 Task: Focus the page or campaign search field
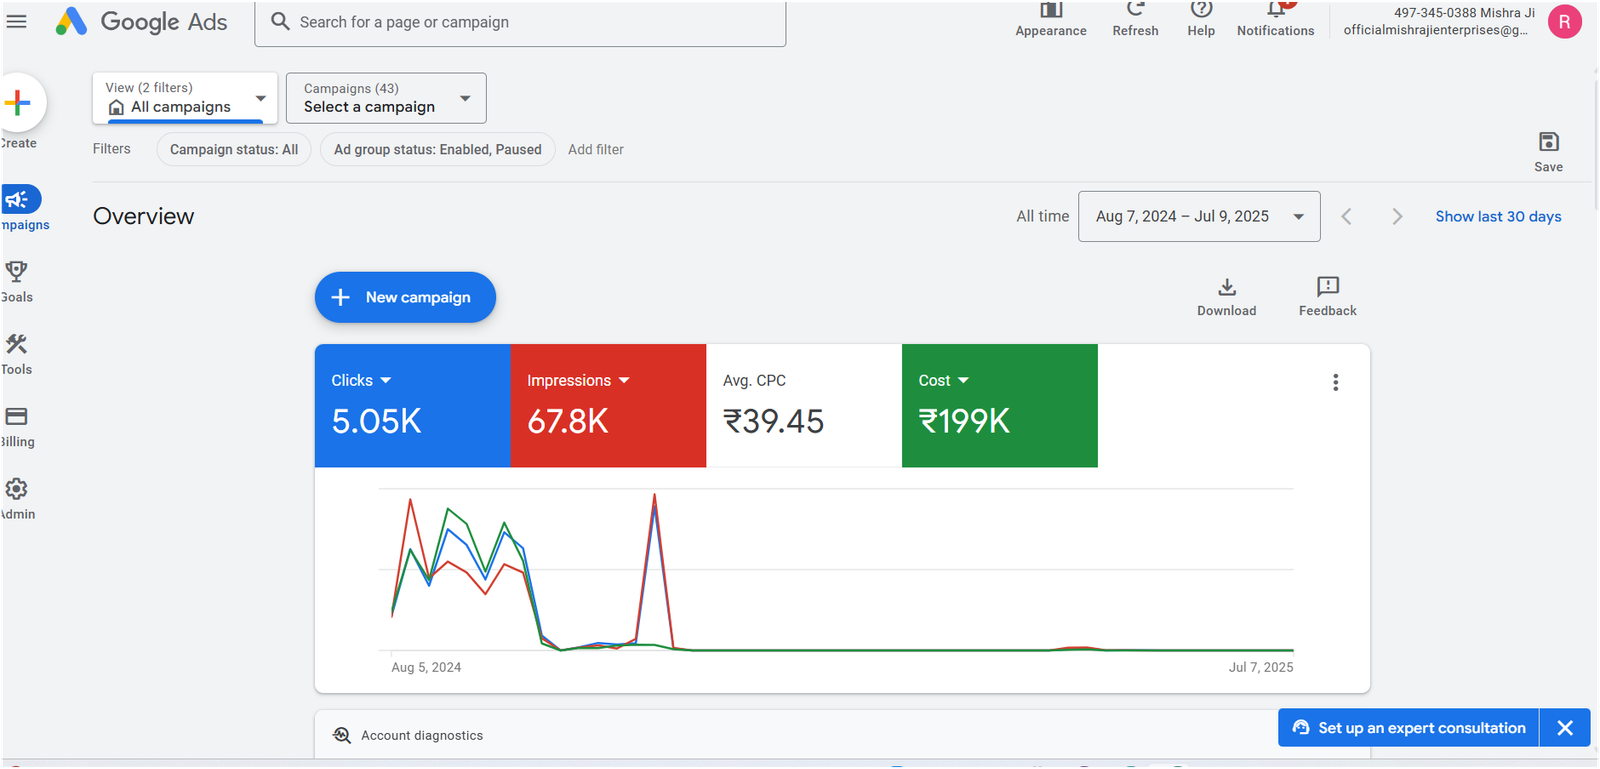click(x=520, y=22)
